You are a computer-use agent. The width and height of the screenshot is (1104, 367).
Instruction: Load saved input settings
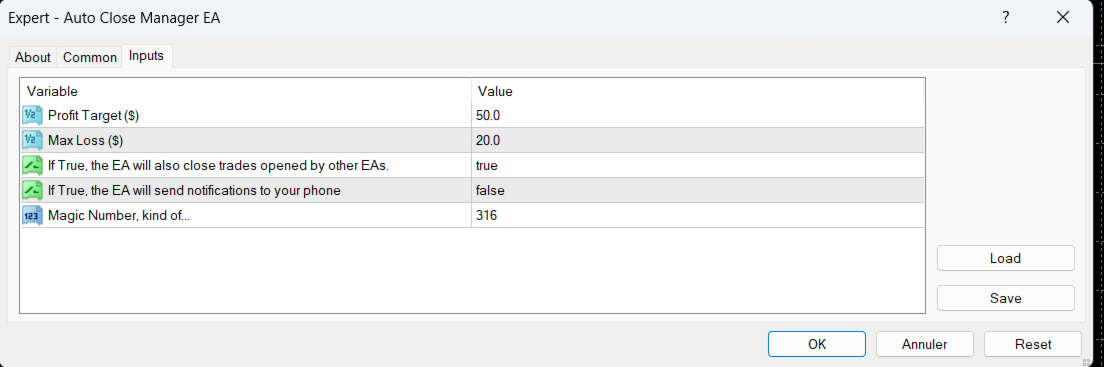click(1005, 258)
